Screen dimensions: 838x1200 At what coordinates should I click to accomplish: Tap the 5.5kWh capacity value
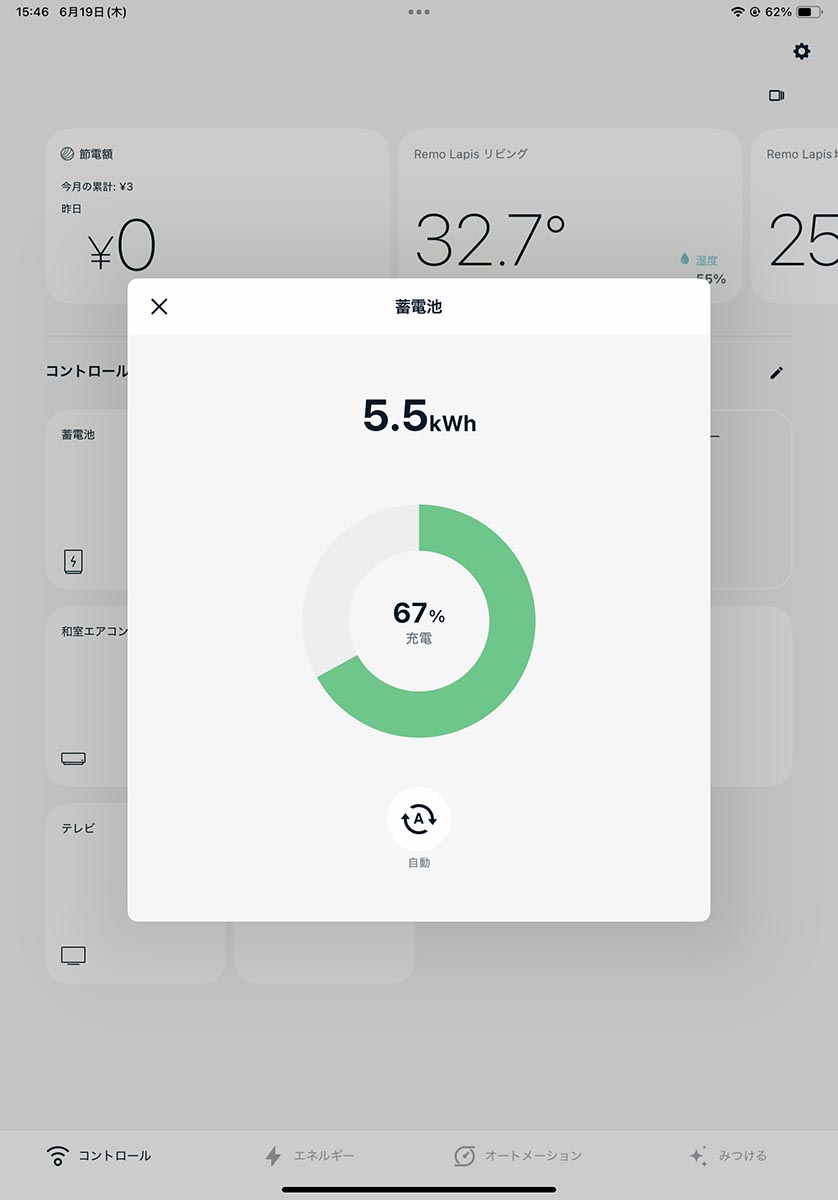pos(419,416)
